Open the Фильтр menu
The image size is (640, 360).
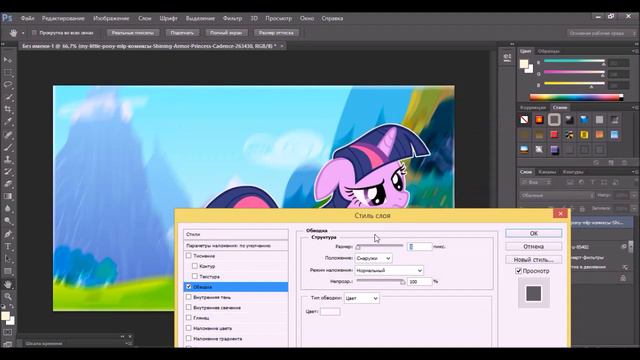(232, 18)
